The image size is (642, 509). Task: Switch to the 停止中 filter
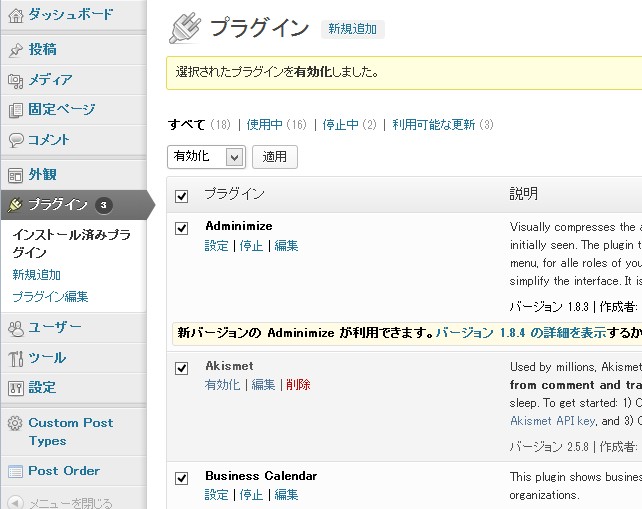coord(340,124)
